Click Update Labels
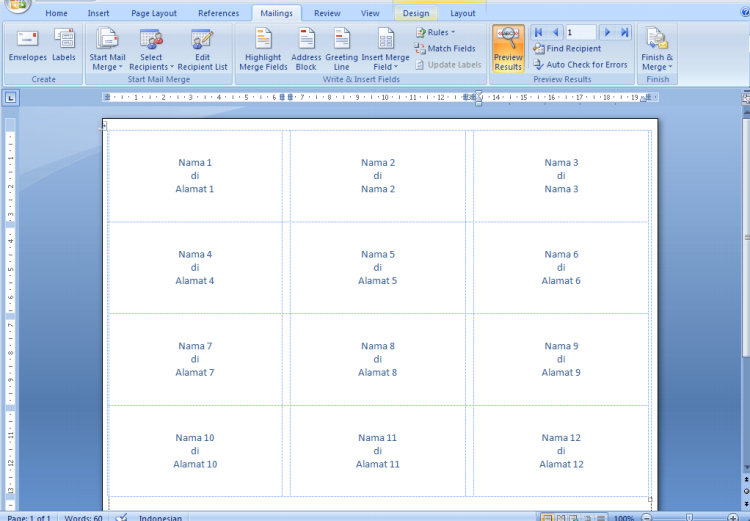Viewport: 750px width, 521px height. pos(448,65)
